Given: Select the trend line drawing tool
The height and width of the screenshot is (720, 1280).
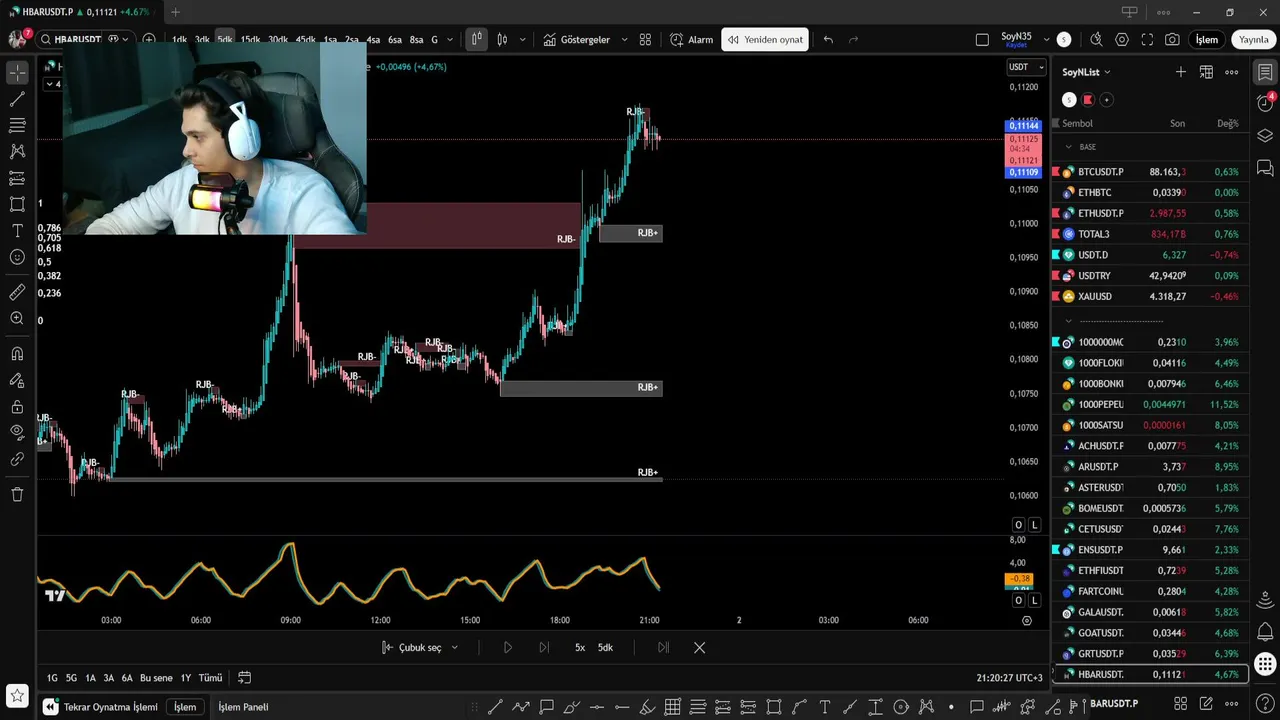Looking at the screenshot, I should 17,99.
